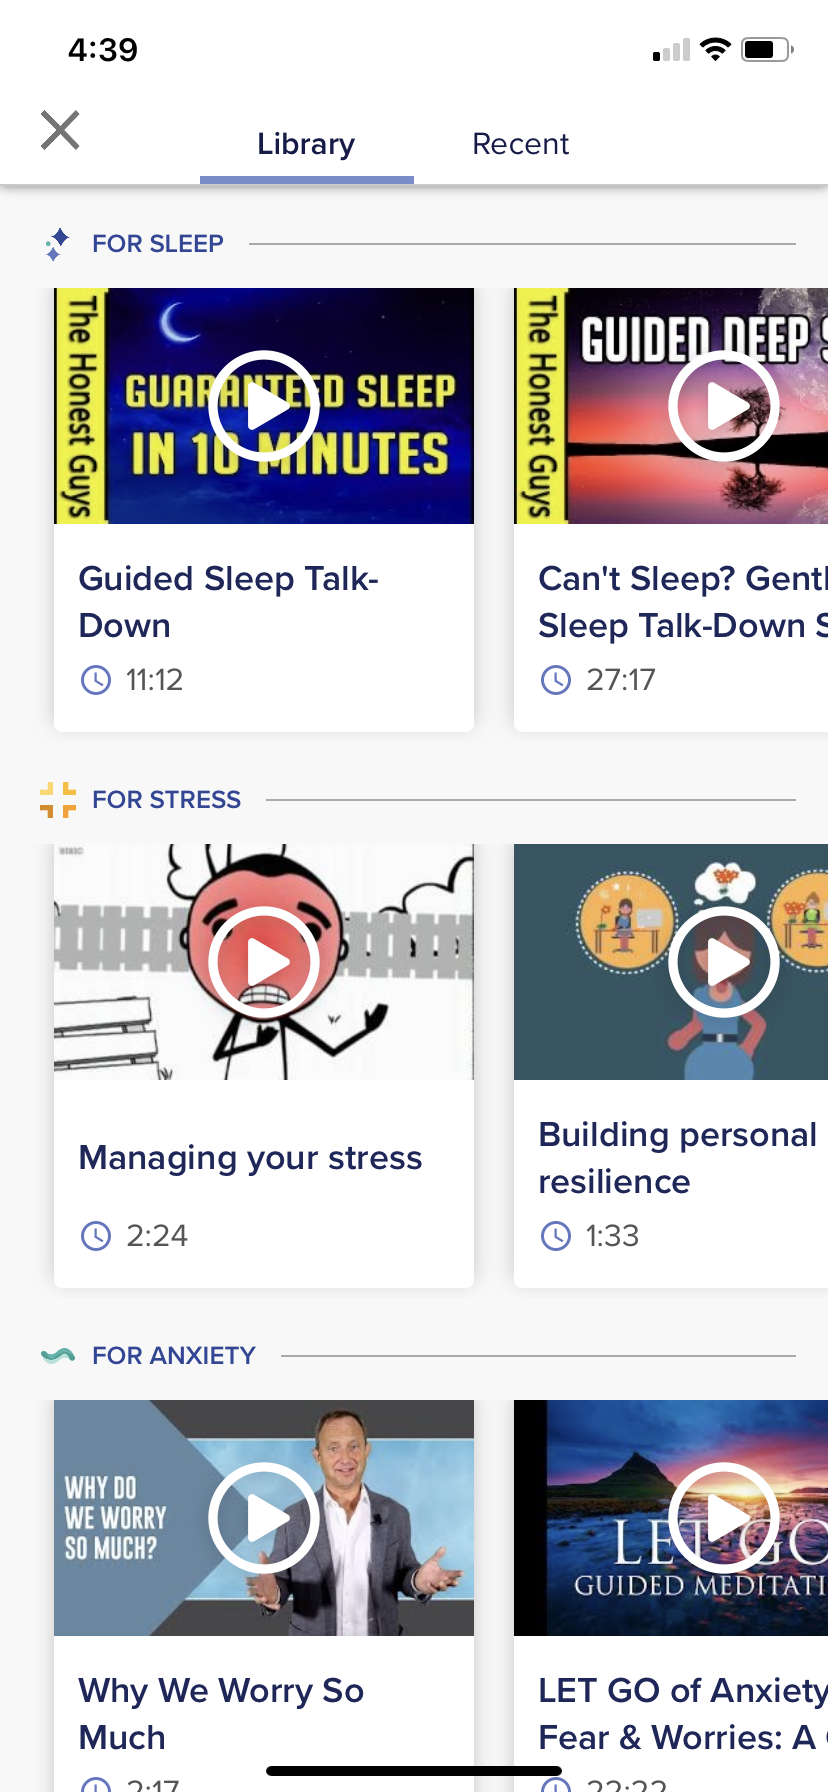Tap the For Sleep sparkle icon
The image size is (828, 1792).
tap(57, 244)
